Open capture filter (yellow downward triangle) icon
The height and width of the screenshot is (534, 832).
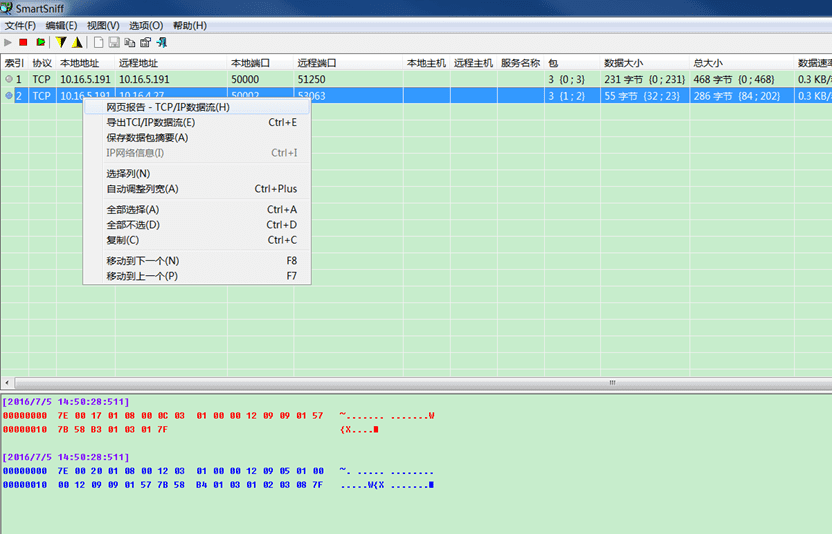point(61,42)
